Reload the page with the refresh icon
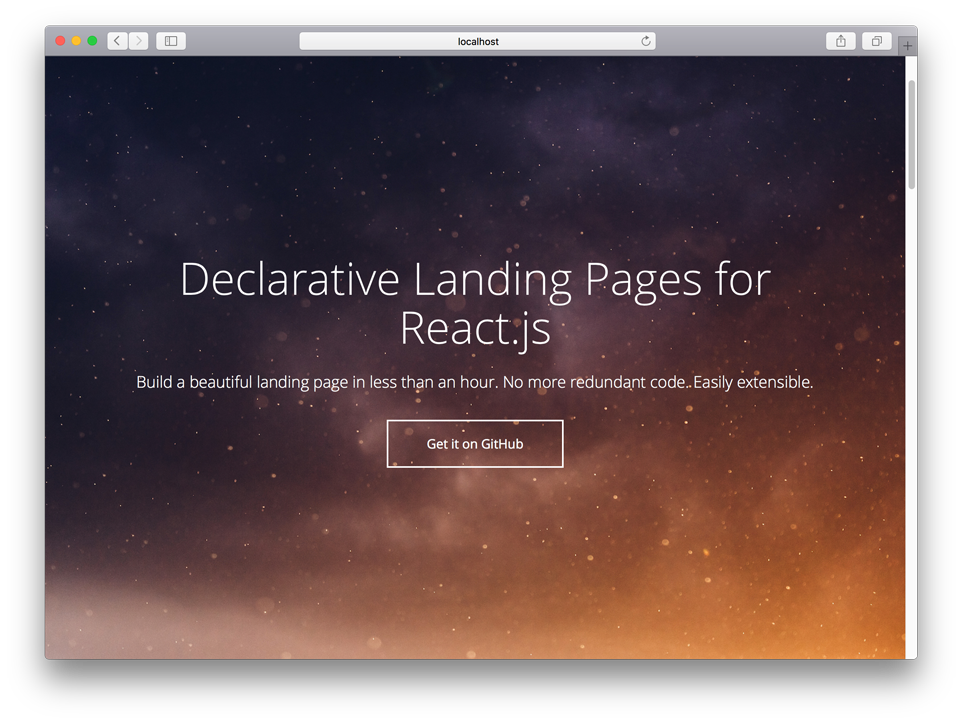 (646, 41)
